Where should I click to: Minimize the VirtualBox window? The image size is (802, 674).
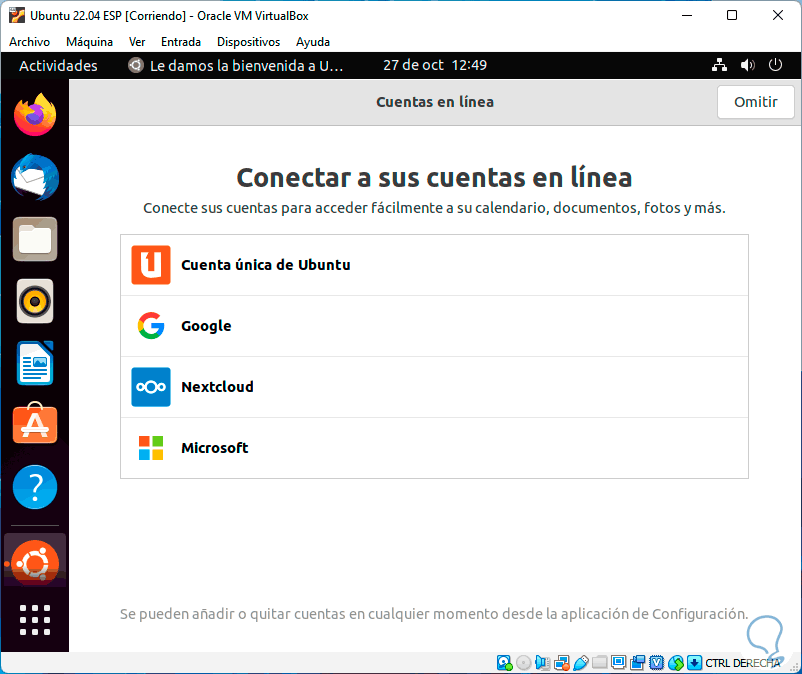(x=687, y=15)
